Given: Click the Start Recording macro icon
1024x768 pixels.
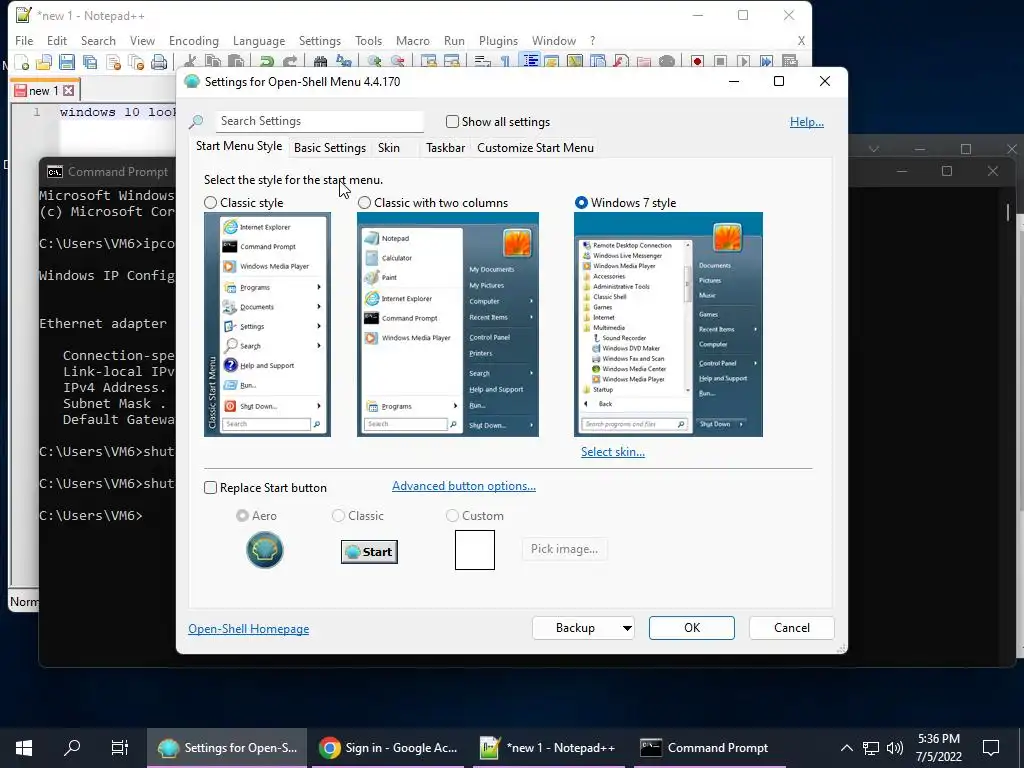Looking at the screenshot, I should point(697,62).
